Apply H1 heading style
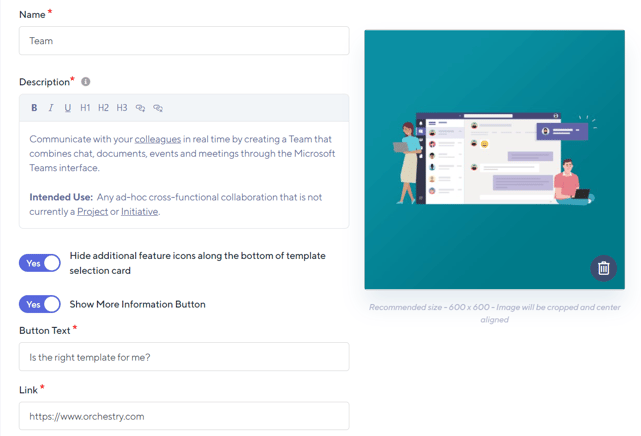 (85, 108)
